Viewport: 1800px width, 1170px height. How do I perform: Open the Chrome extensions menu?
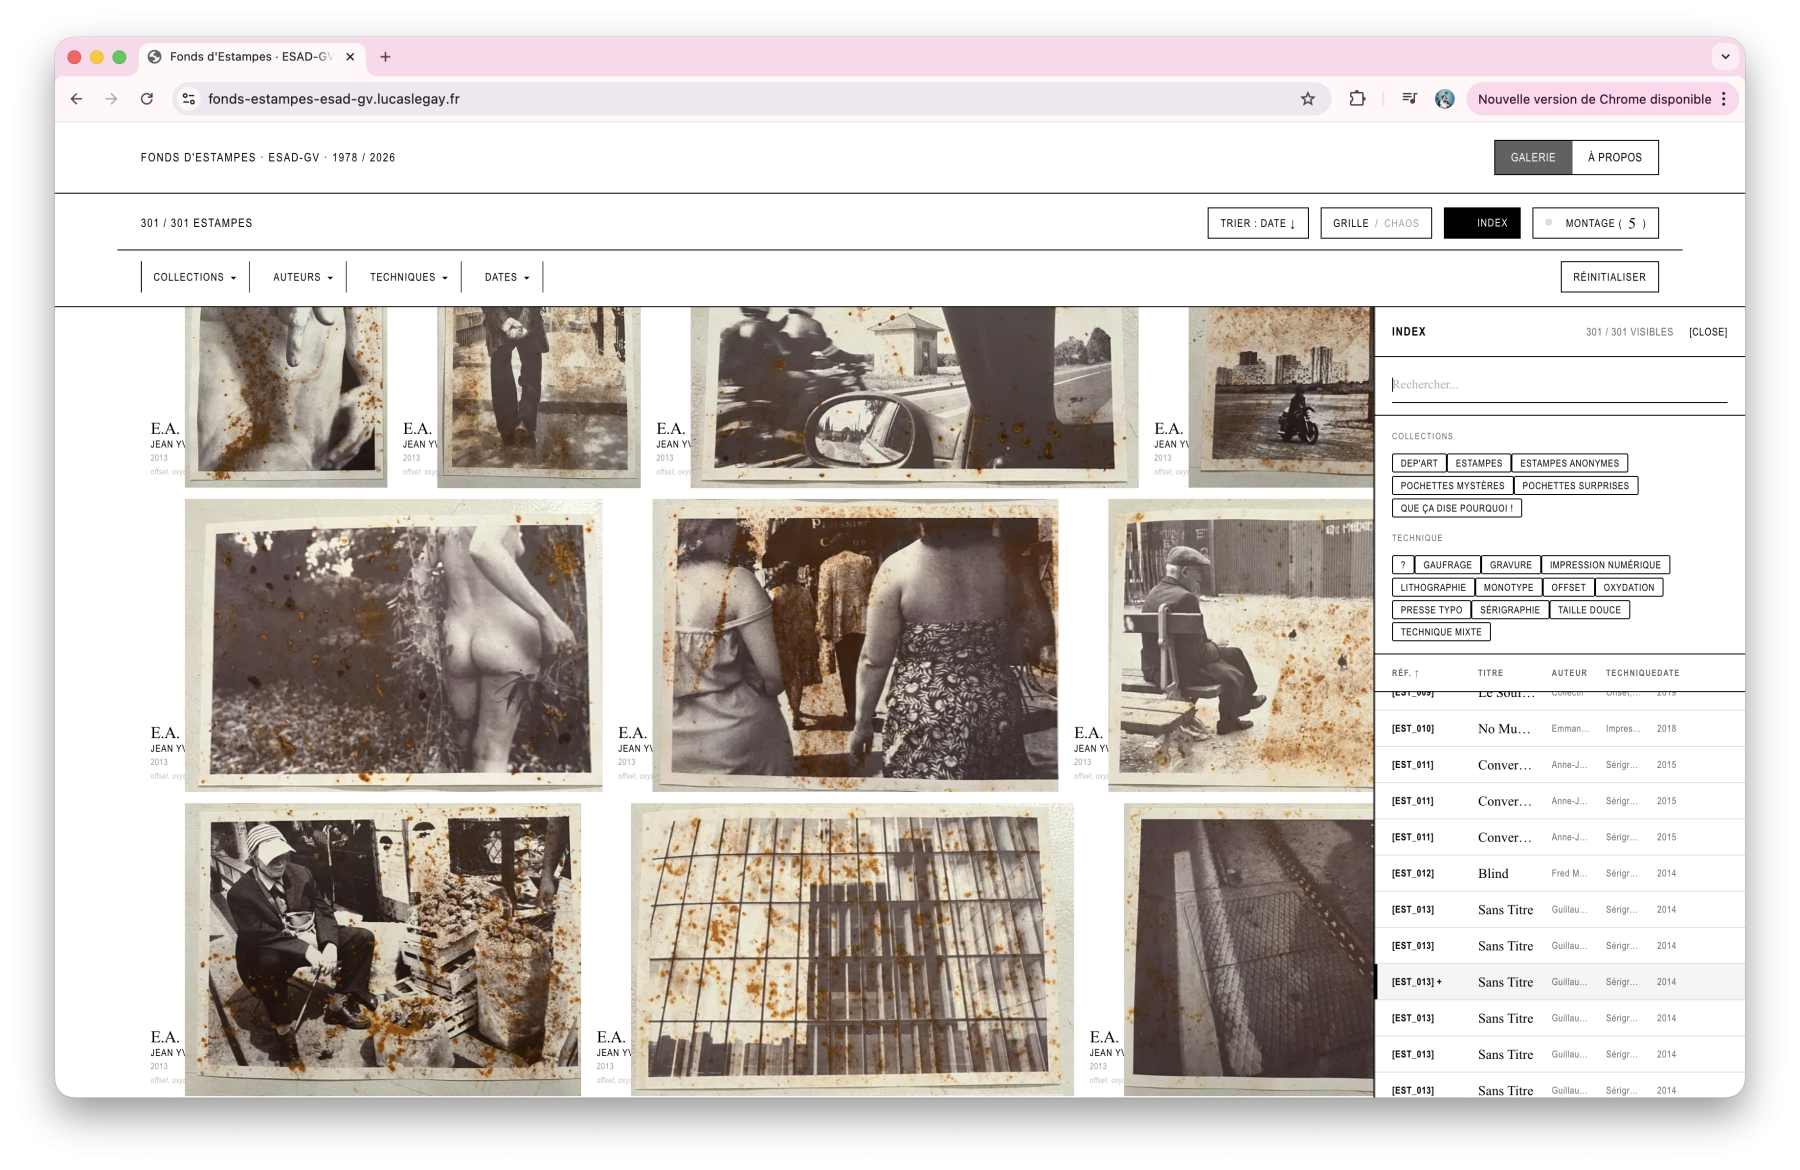click(1357, 99)
